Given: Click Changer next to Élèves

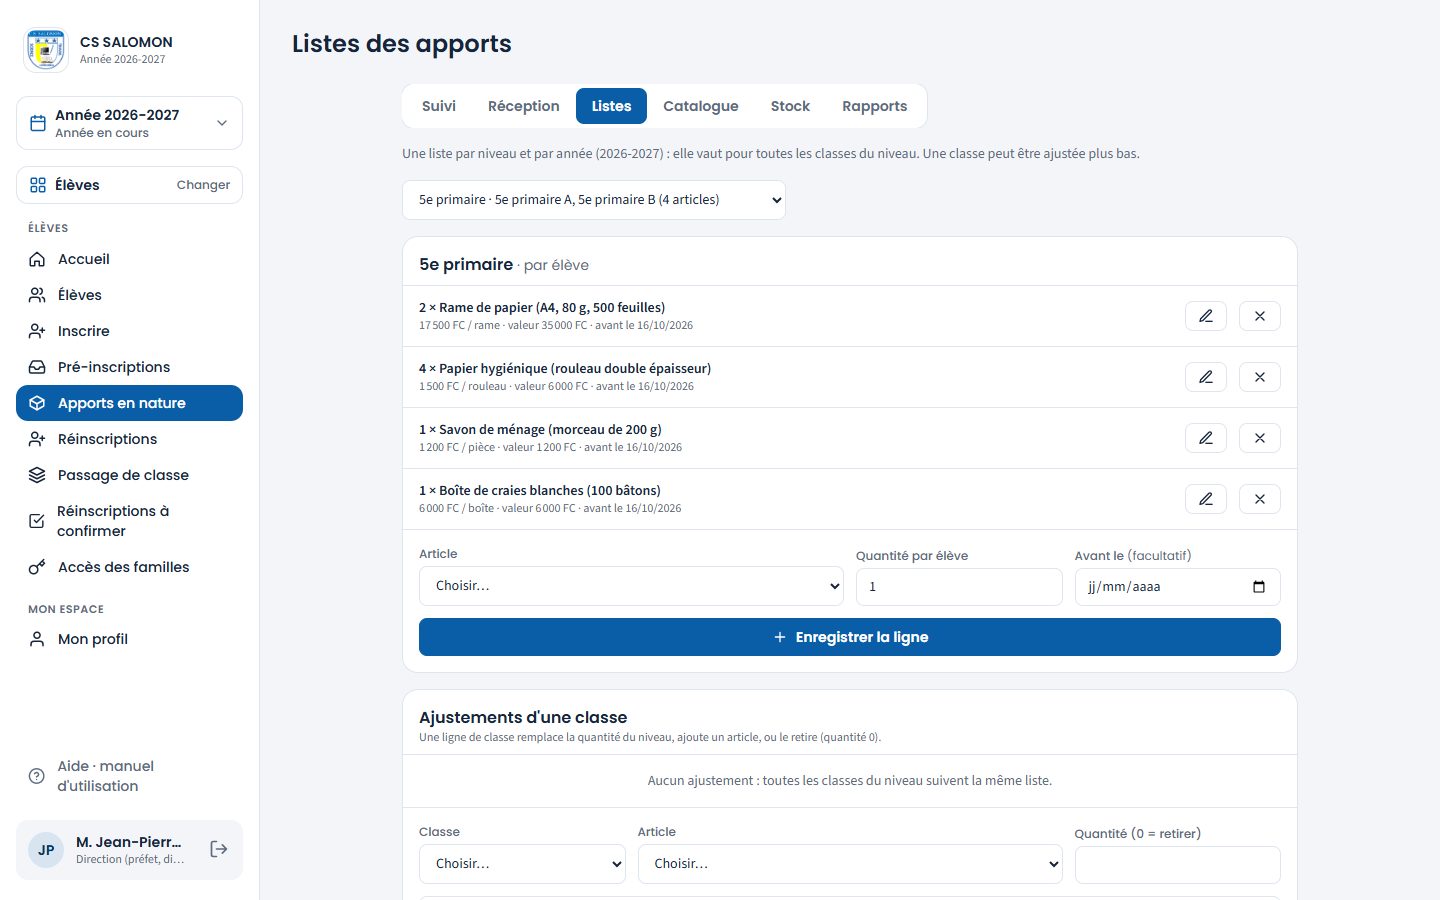Looking at the screenshot, I should pyautogui.click(x=203, y=185).
